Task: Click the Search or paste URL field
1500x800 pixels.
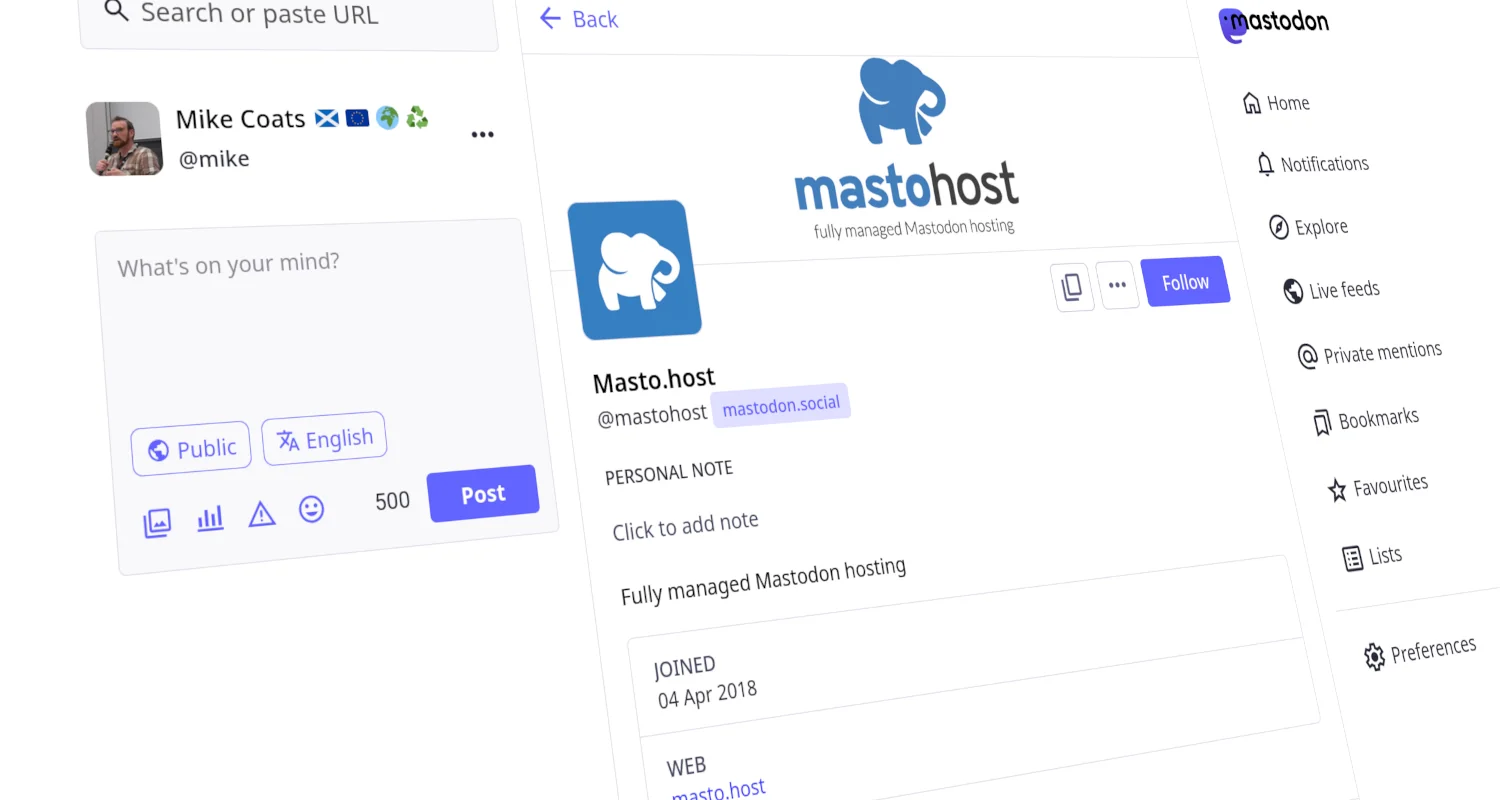Action: click(x=288, y=20)
